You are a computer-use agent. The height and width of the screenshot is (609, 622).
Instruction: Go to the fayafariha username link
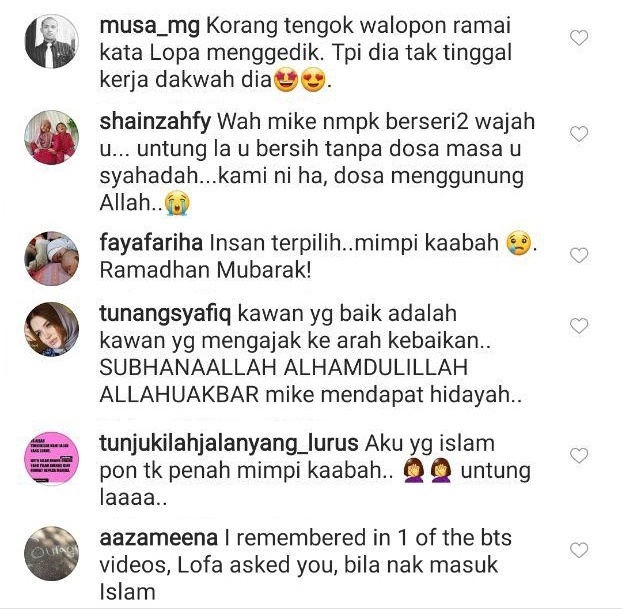pos(151,242)
